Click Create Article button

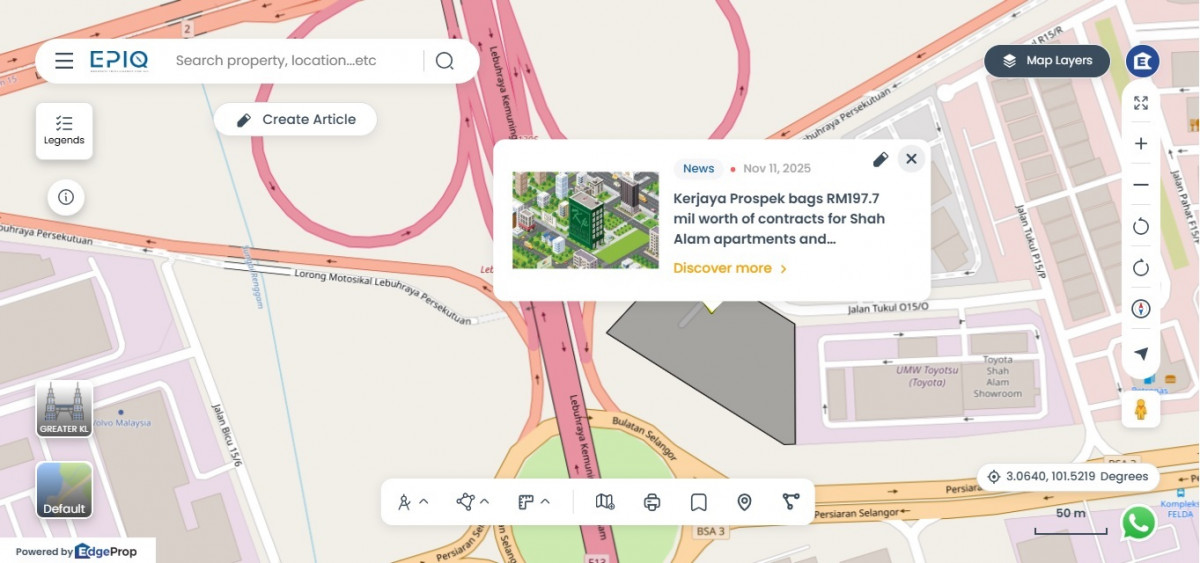coord(295,119)
